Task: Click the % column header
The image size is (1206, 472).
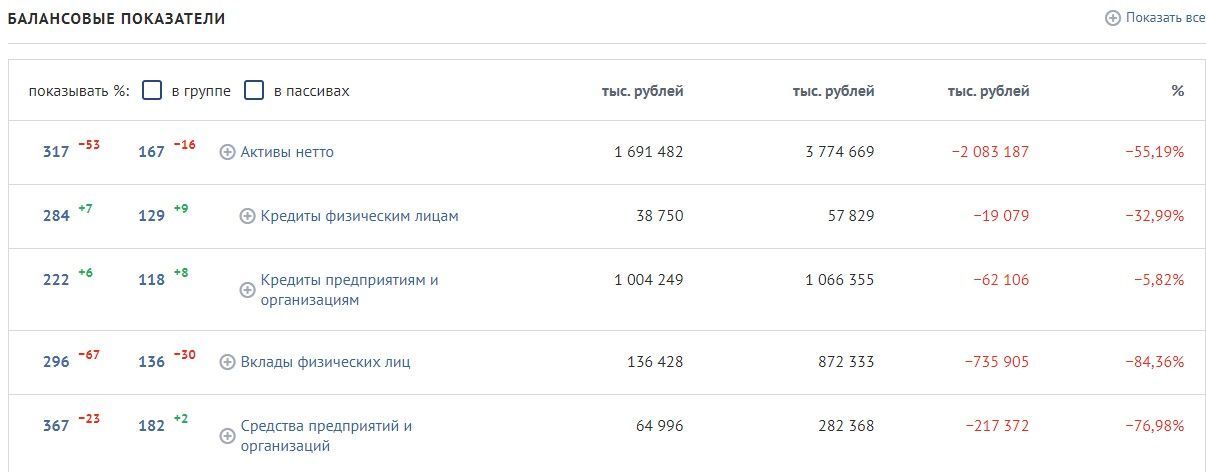Action: [x=1178, y=91]
